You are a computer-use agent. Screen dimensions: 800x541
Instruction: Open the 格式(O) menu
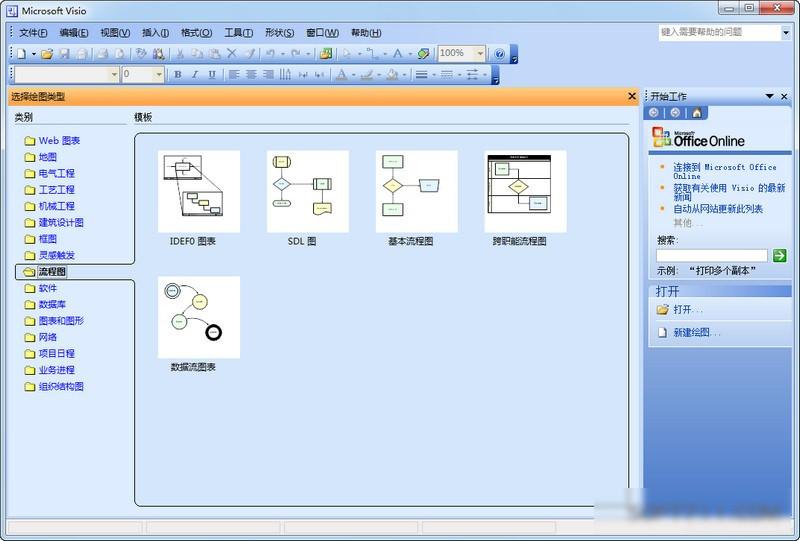[196, 33]
